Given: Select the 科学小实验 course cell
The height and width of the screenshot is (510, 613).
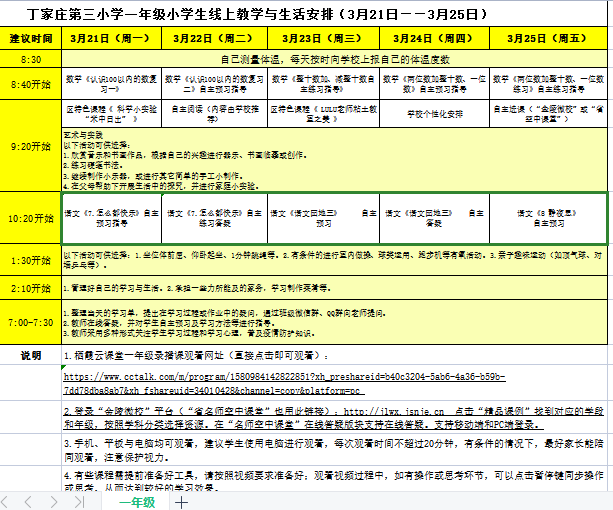Looking at the screenshot, I should 111,113.
